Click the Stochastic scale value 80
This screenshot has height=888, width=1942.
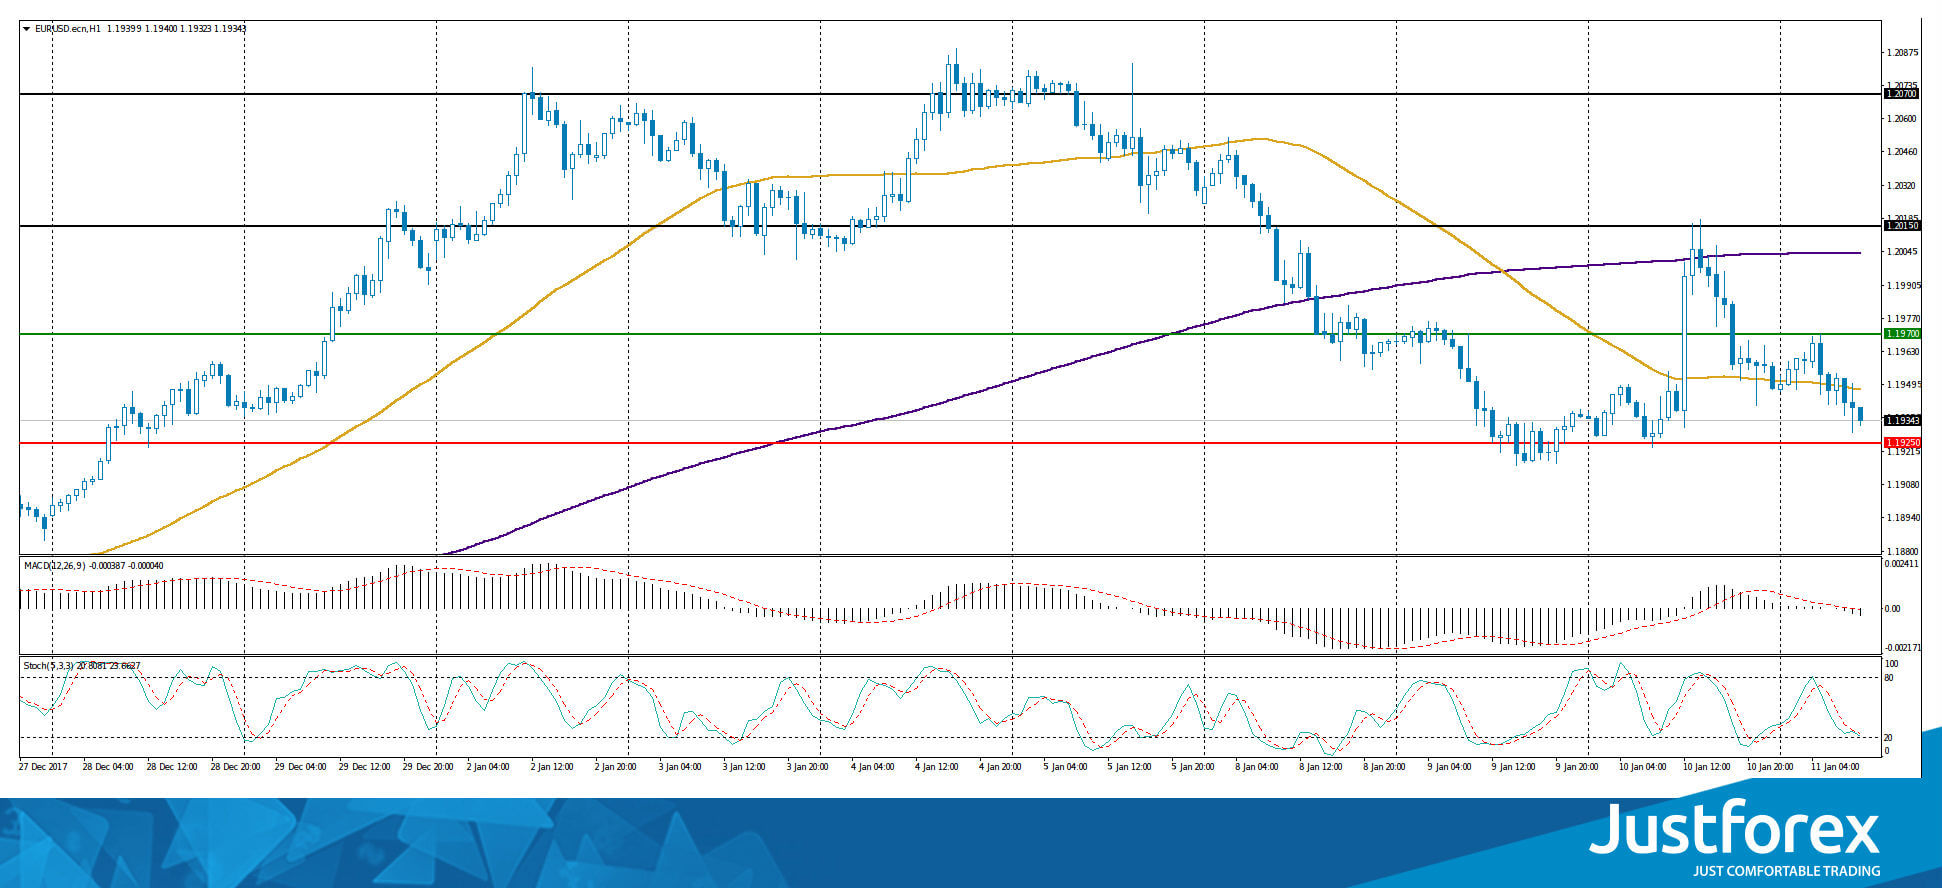pyautogui.click(x=1889, y=678)
